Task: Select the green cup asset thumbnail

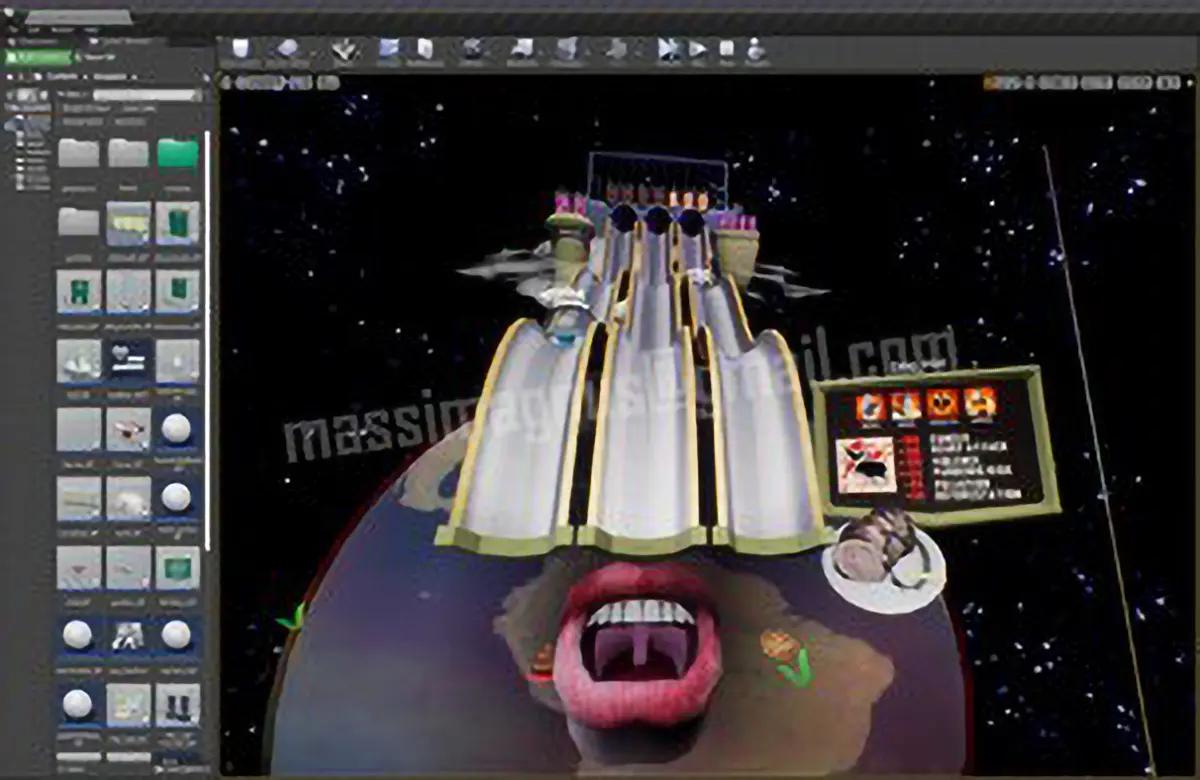Action: [x=177, y=223]
